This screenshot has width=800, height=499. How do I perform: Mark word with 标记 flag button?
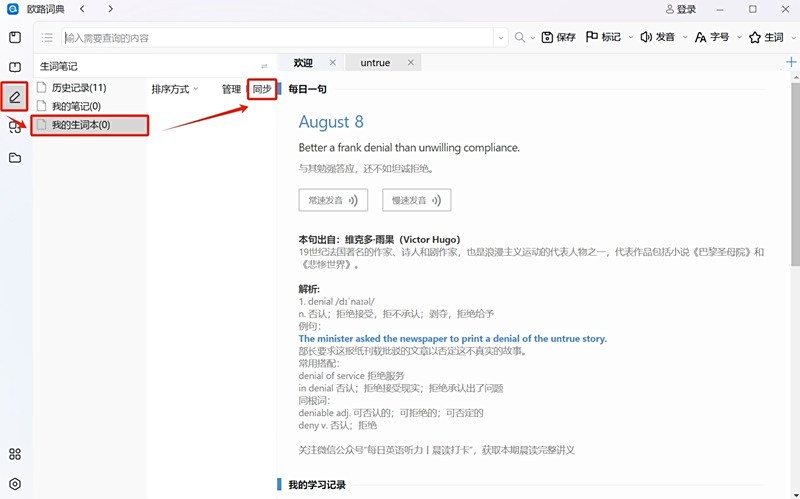[603, 37]
